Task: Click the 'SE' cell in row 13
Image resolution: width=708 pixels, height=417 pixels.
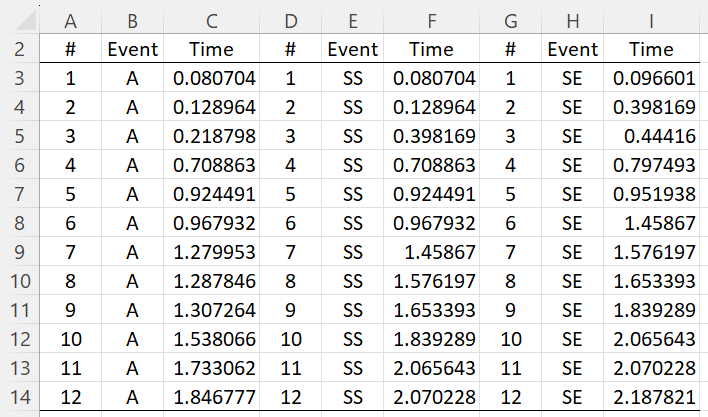Action: [573, 368]
